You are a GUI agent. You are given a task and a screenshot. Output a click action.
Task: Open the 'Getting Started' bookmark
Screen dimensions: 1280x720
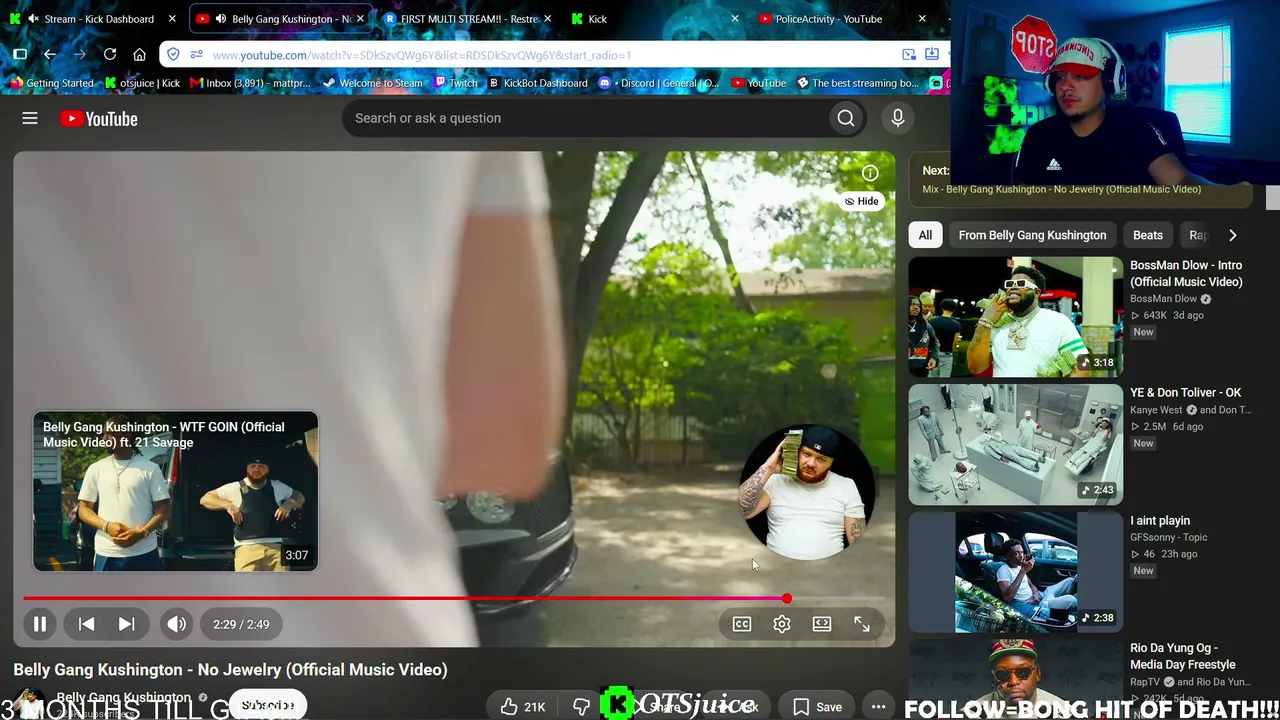pos(51,83)
